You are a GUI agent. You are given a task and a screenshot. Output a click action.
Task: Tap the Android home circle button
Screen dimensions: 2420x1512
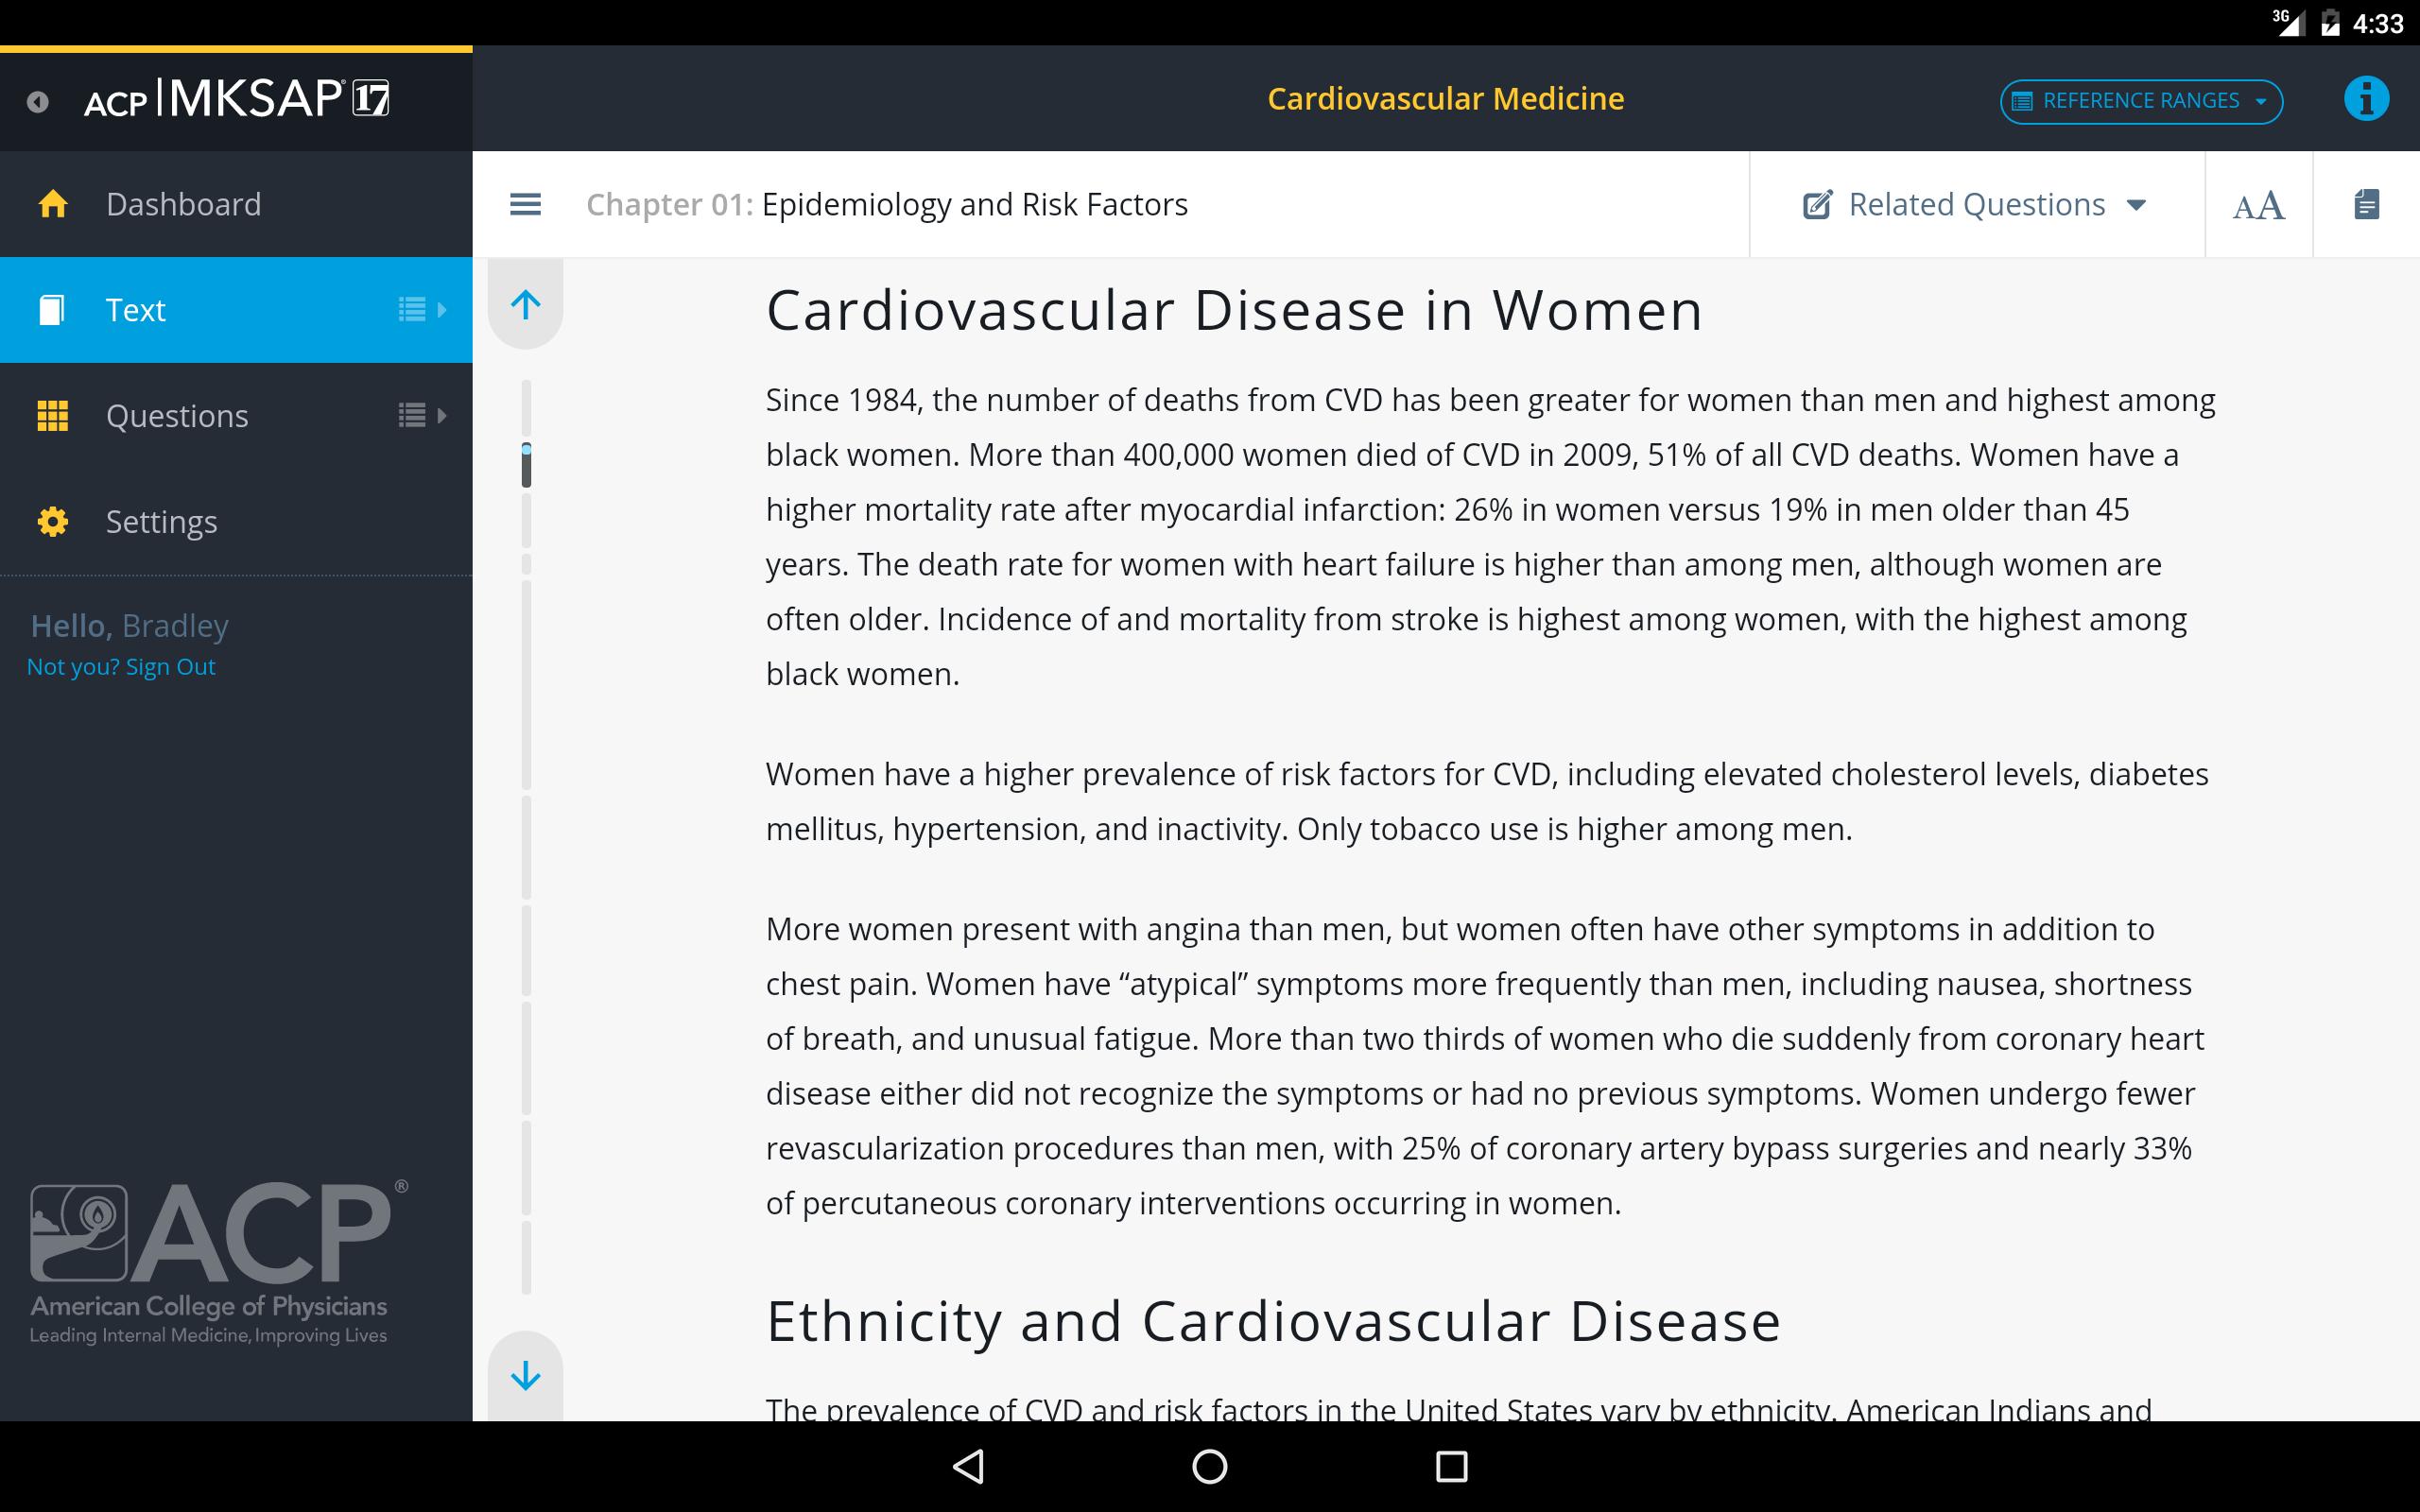point(1210,1466)
